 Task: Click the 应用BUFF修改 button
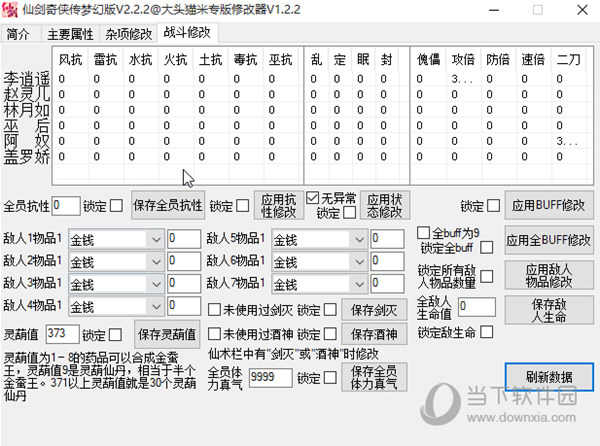[549, 205]
